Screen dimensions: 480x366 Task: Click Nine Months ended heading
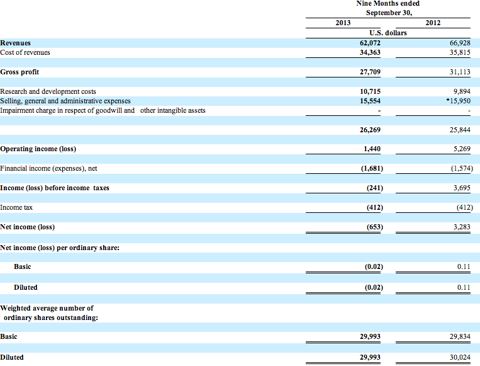(388, 4)
